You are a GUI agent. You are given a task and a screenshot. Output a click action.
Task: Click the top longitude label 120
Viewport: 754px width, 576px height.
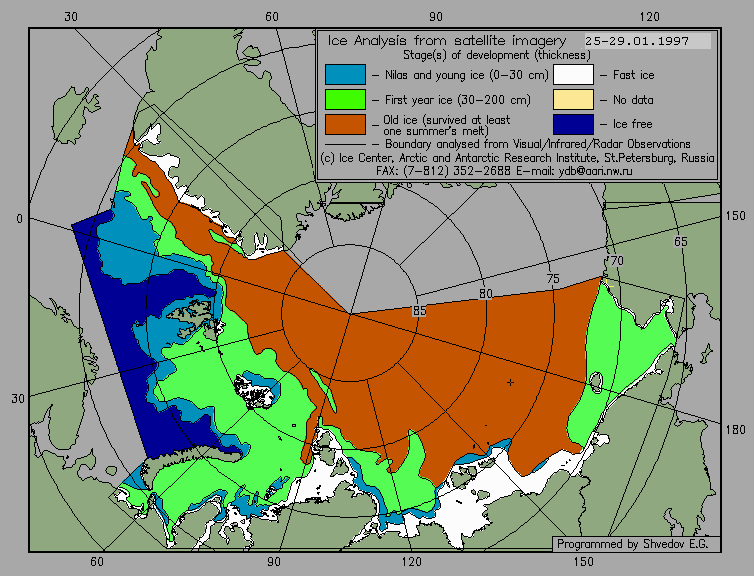click(x=650, y=17)
